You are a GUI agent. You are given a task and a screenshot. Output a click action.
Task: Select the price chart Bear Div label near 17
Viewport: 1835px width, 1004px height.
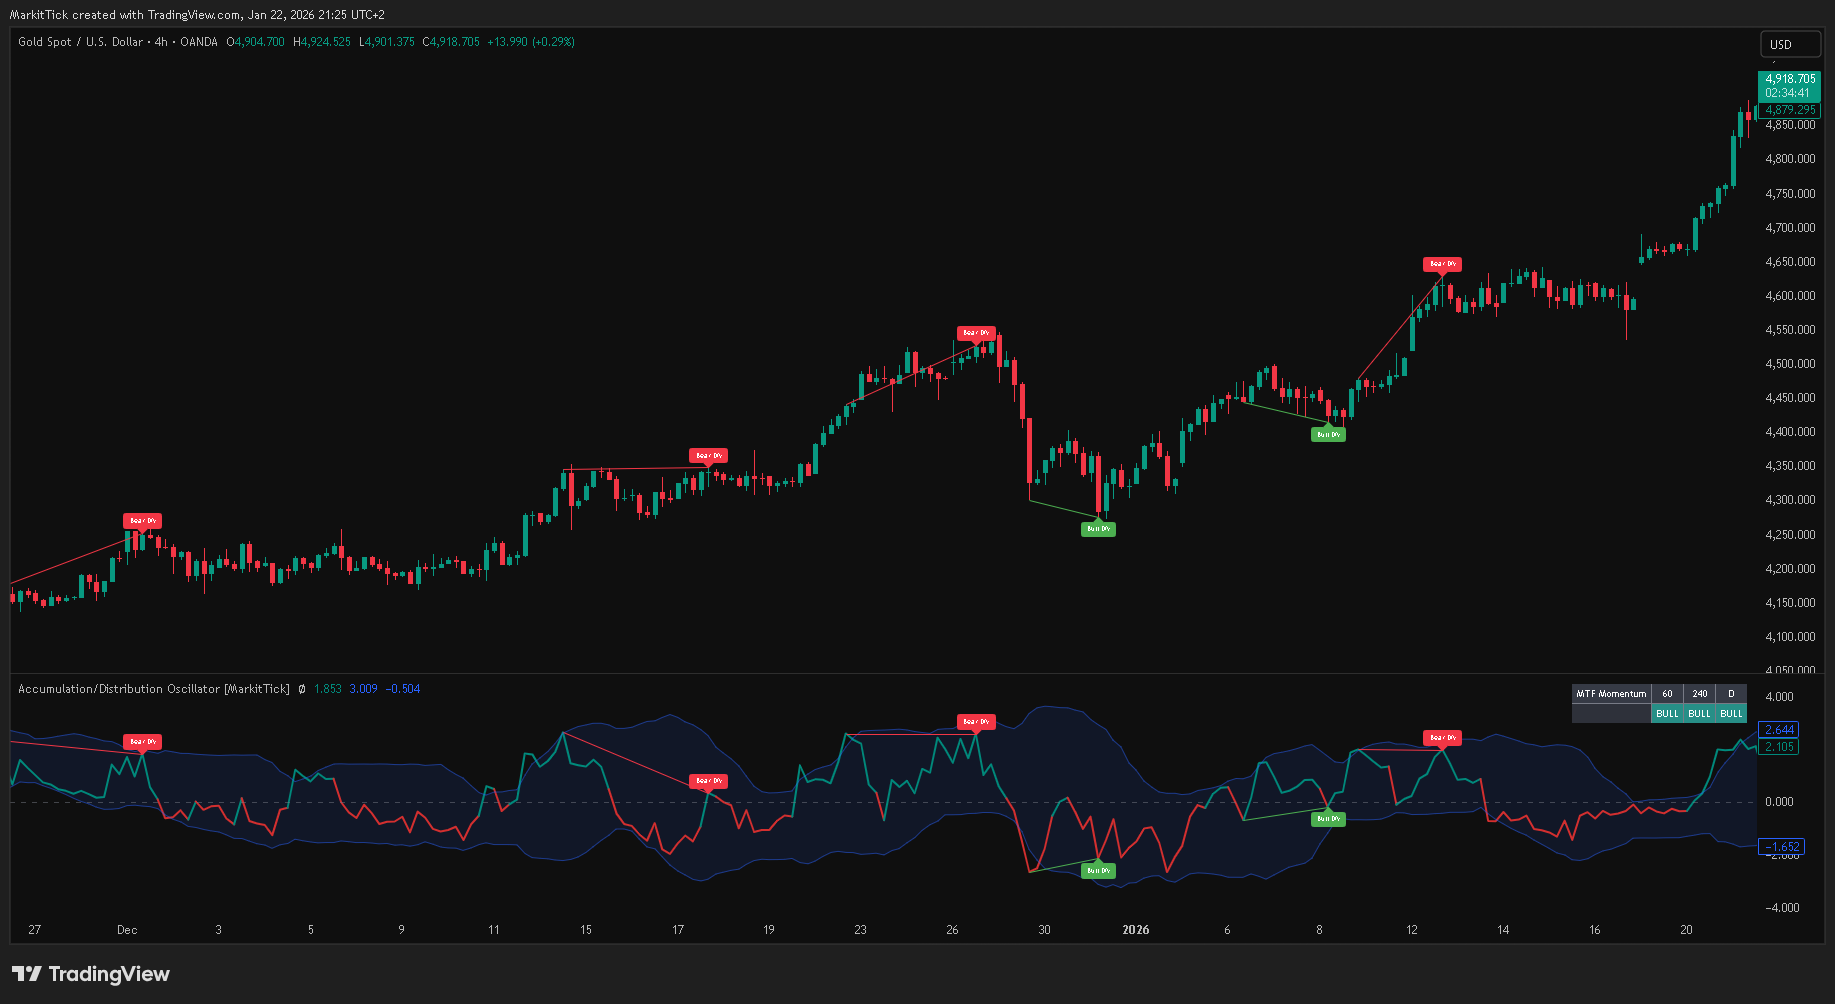click(708, 456)
